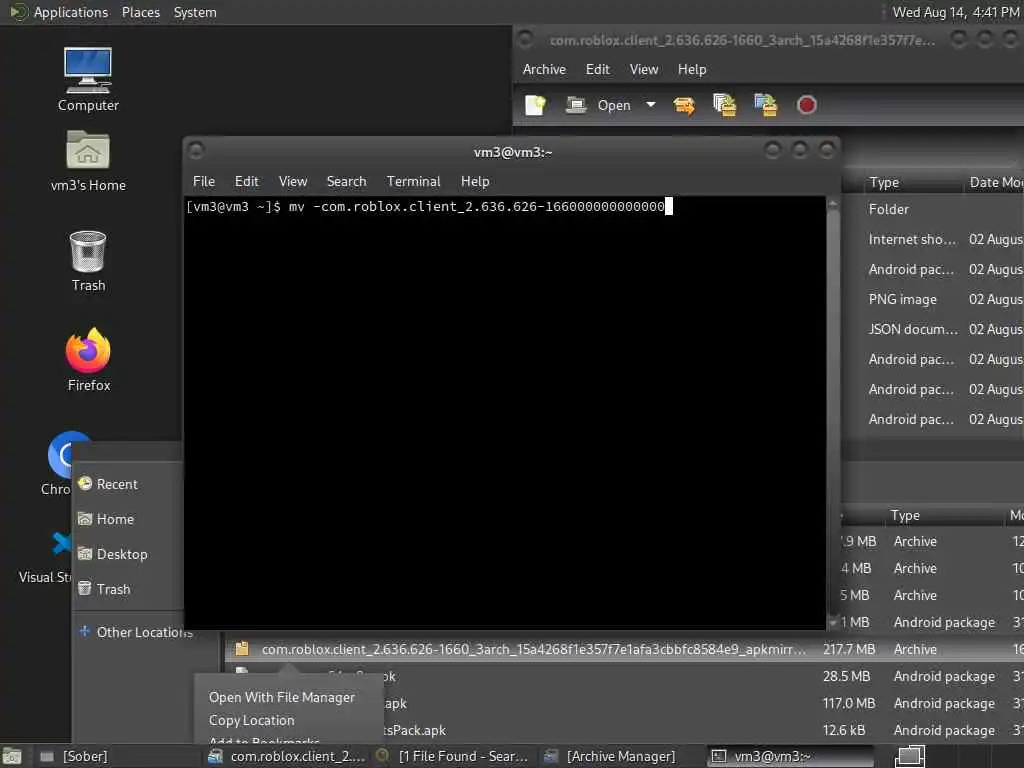Open the terminal File menu
The width and height of the screenshot is (1024, 768).
tap(203, 181)
